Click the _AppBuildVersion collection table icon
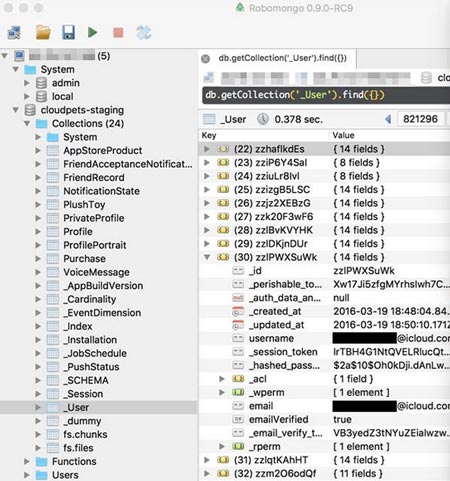Screen dimensions: 450x481 click(x=53, y=286)
